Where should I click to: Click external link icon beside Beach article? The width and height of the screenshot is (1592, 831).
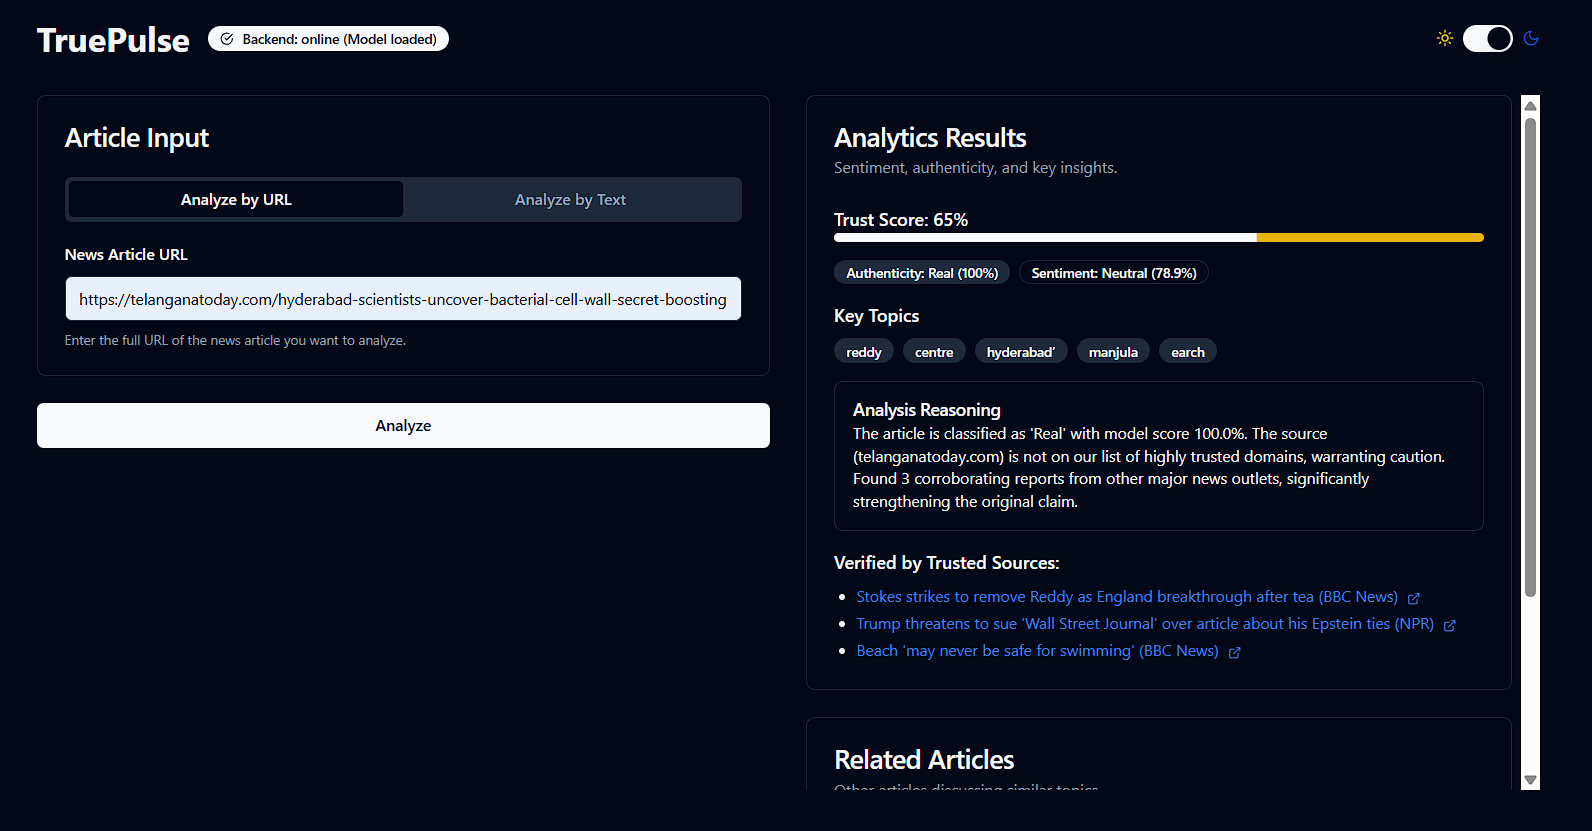click(1234, 652)
